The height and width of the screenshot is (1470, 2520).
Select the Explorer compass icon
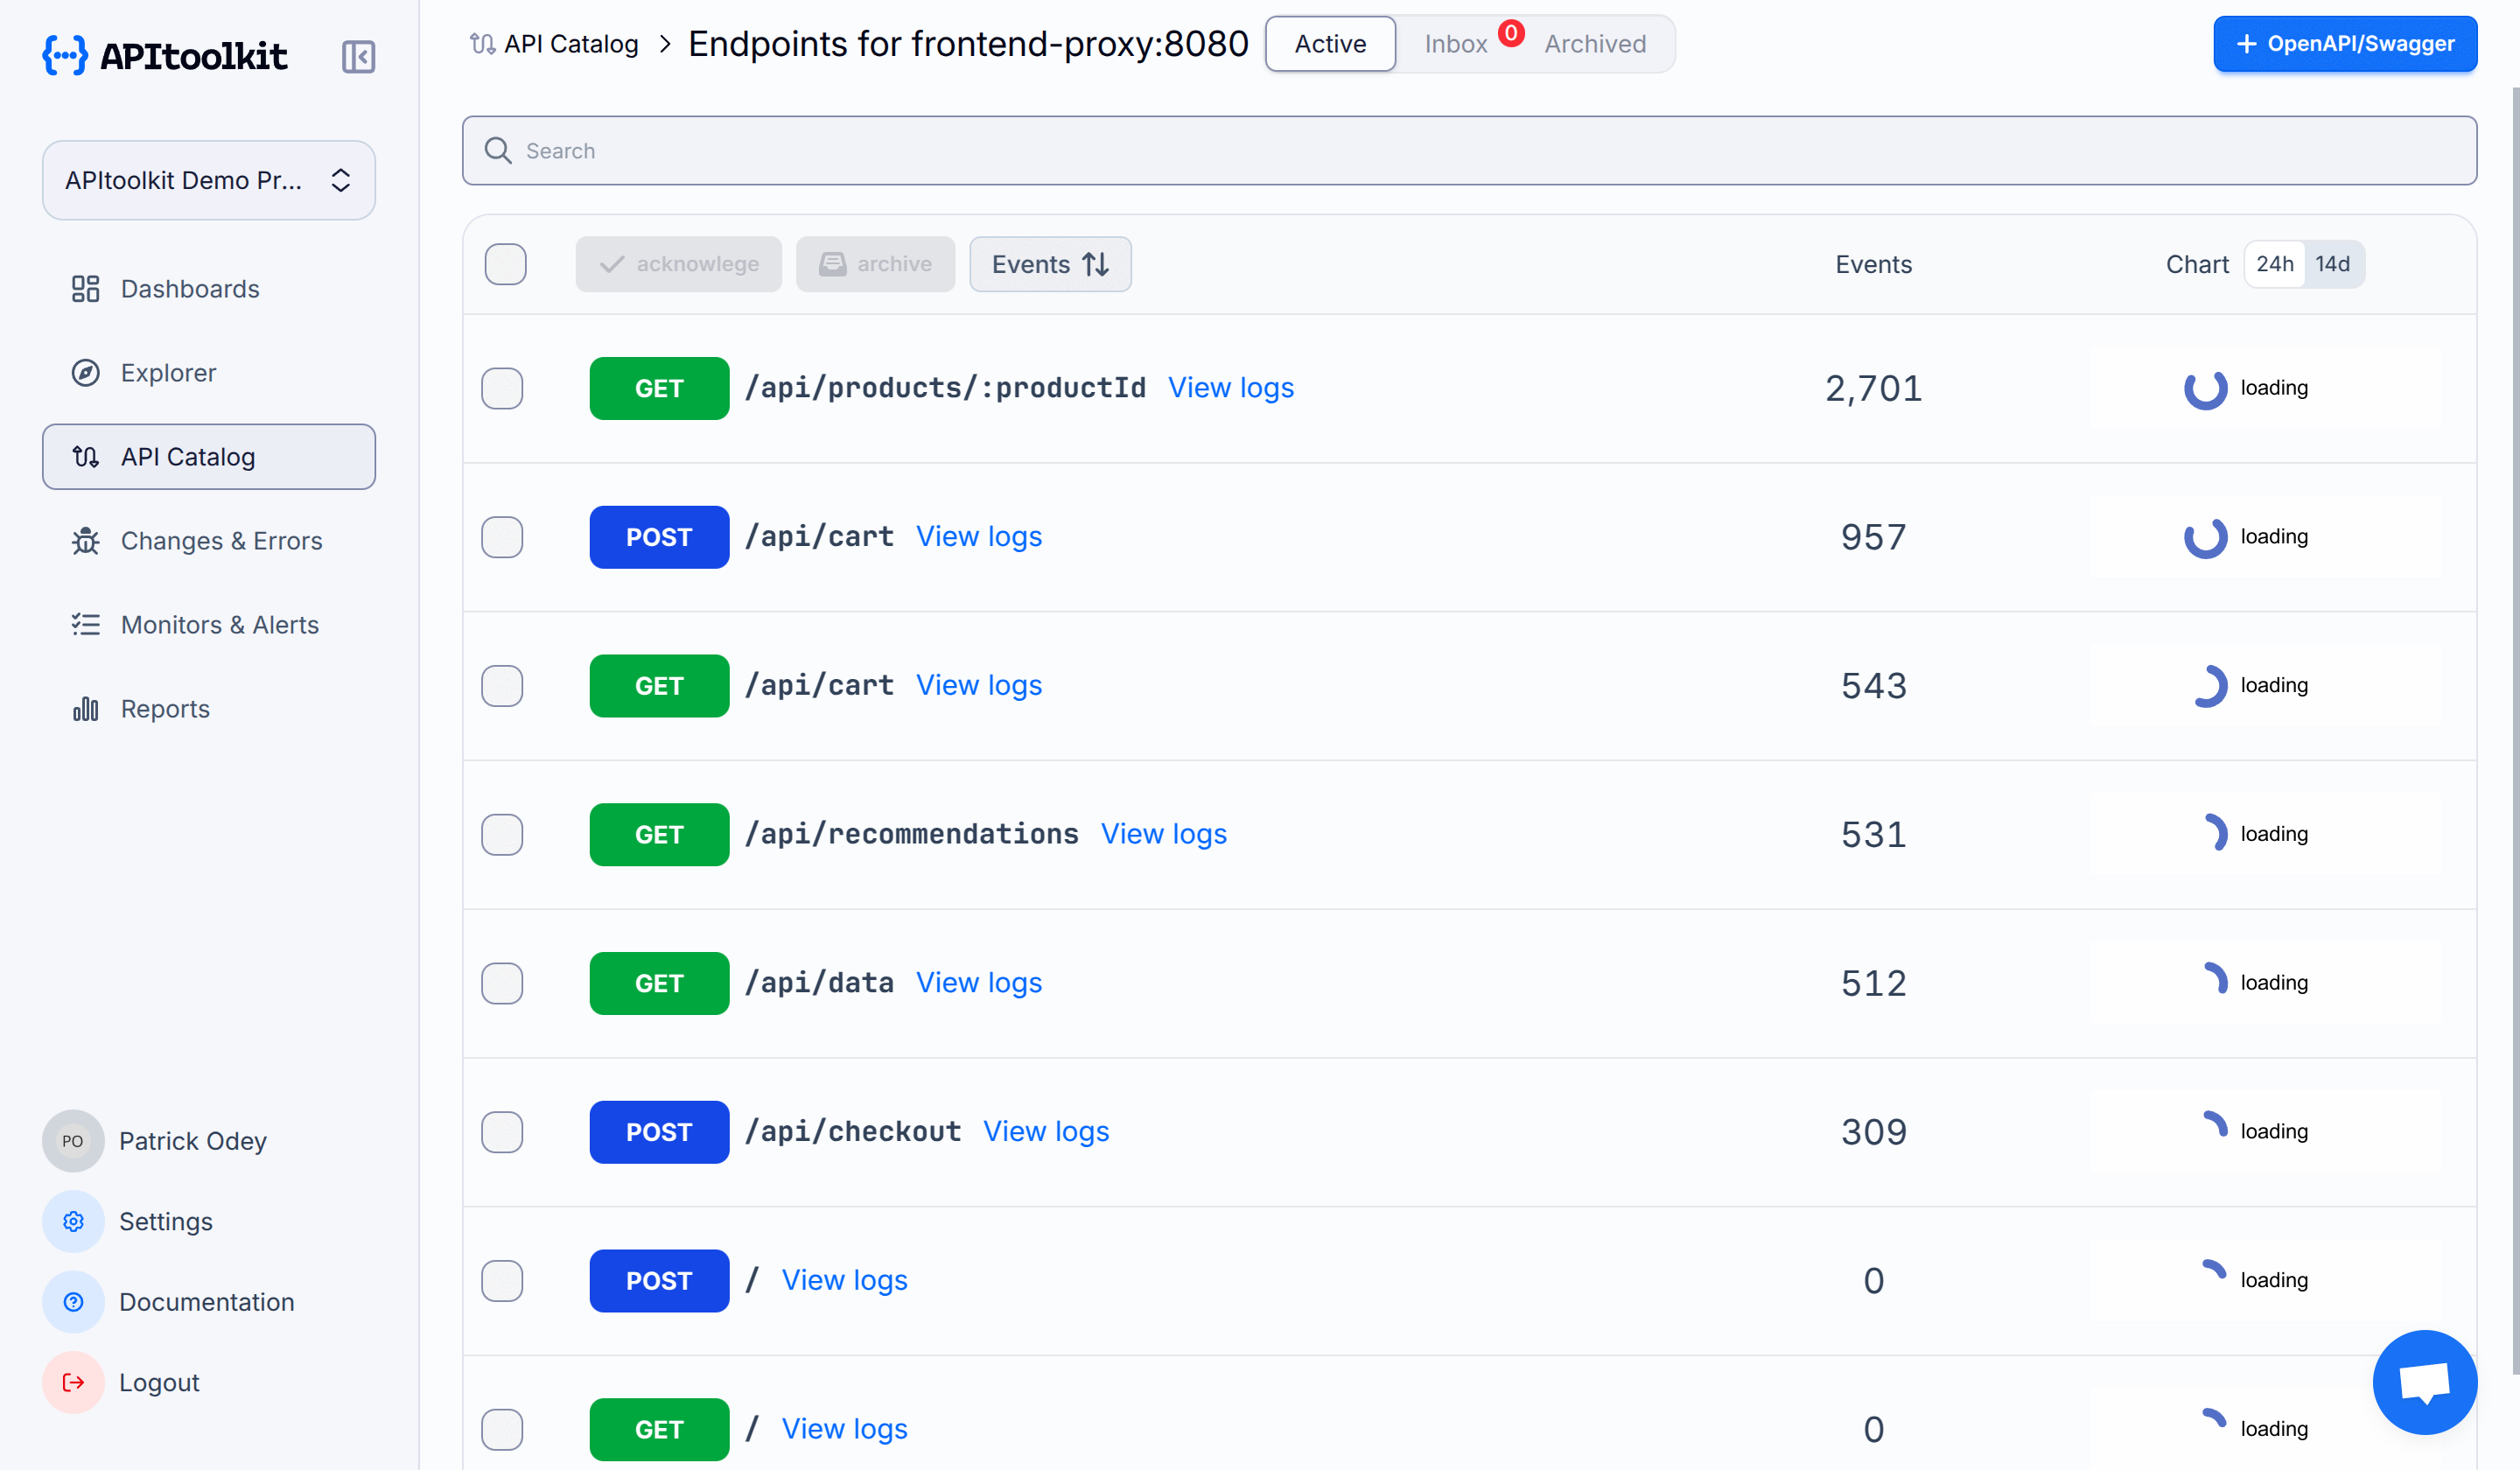86,372
